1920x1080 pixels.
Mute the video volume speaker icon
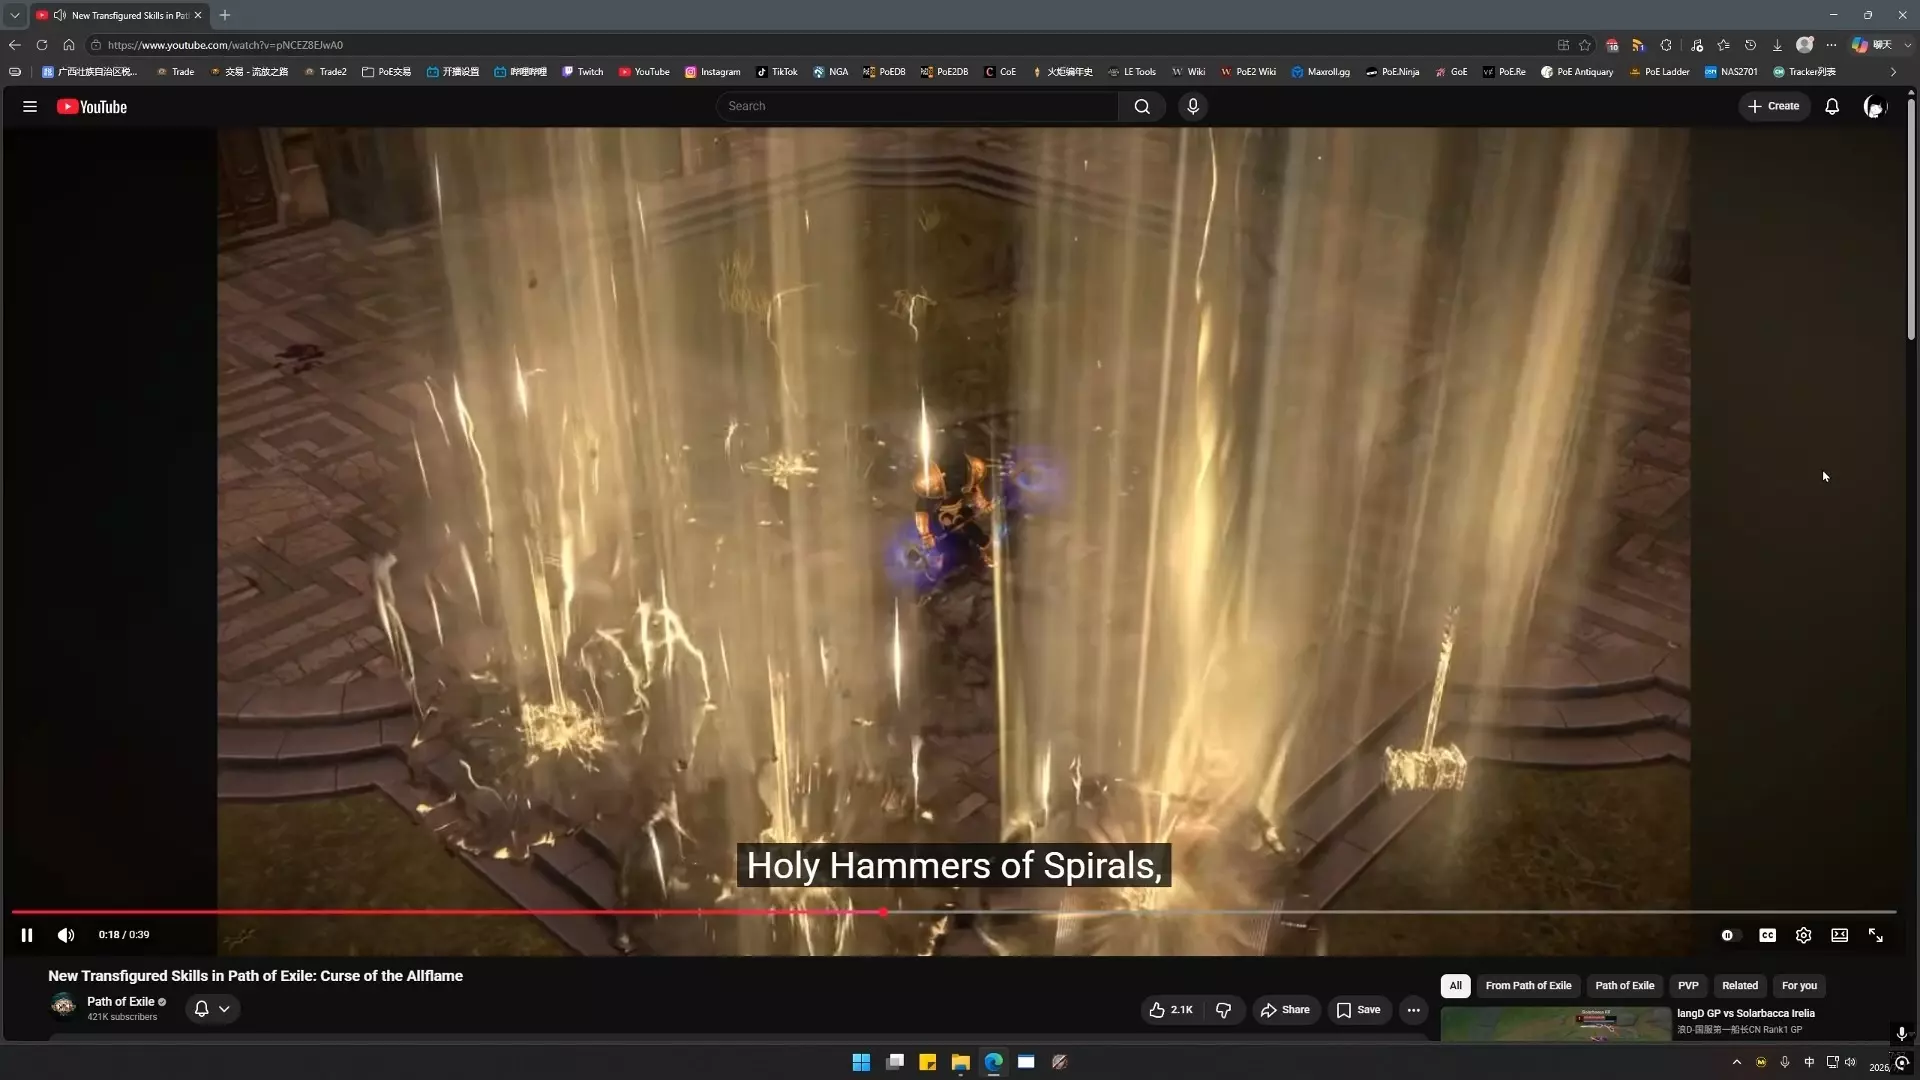[66, 935]
